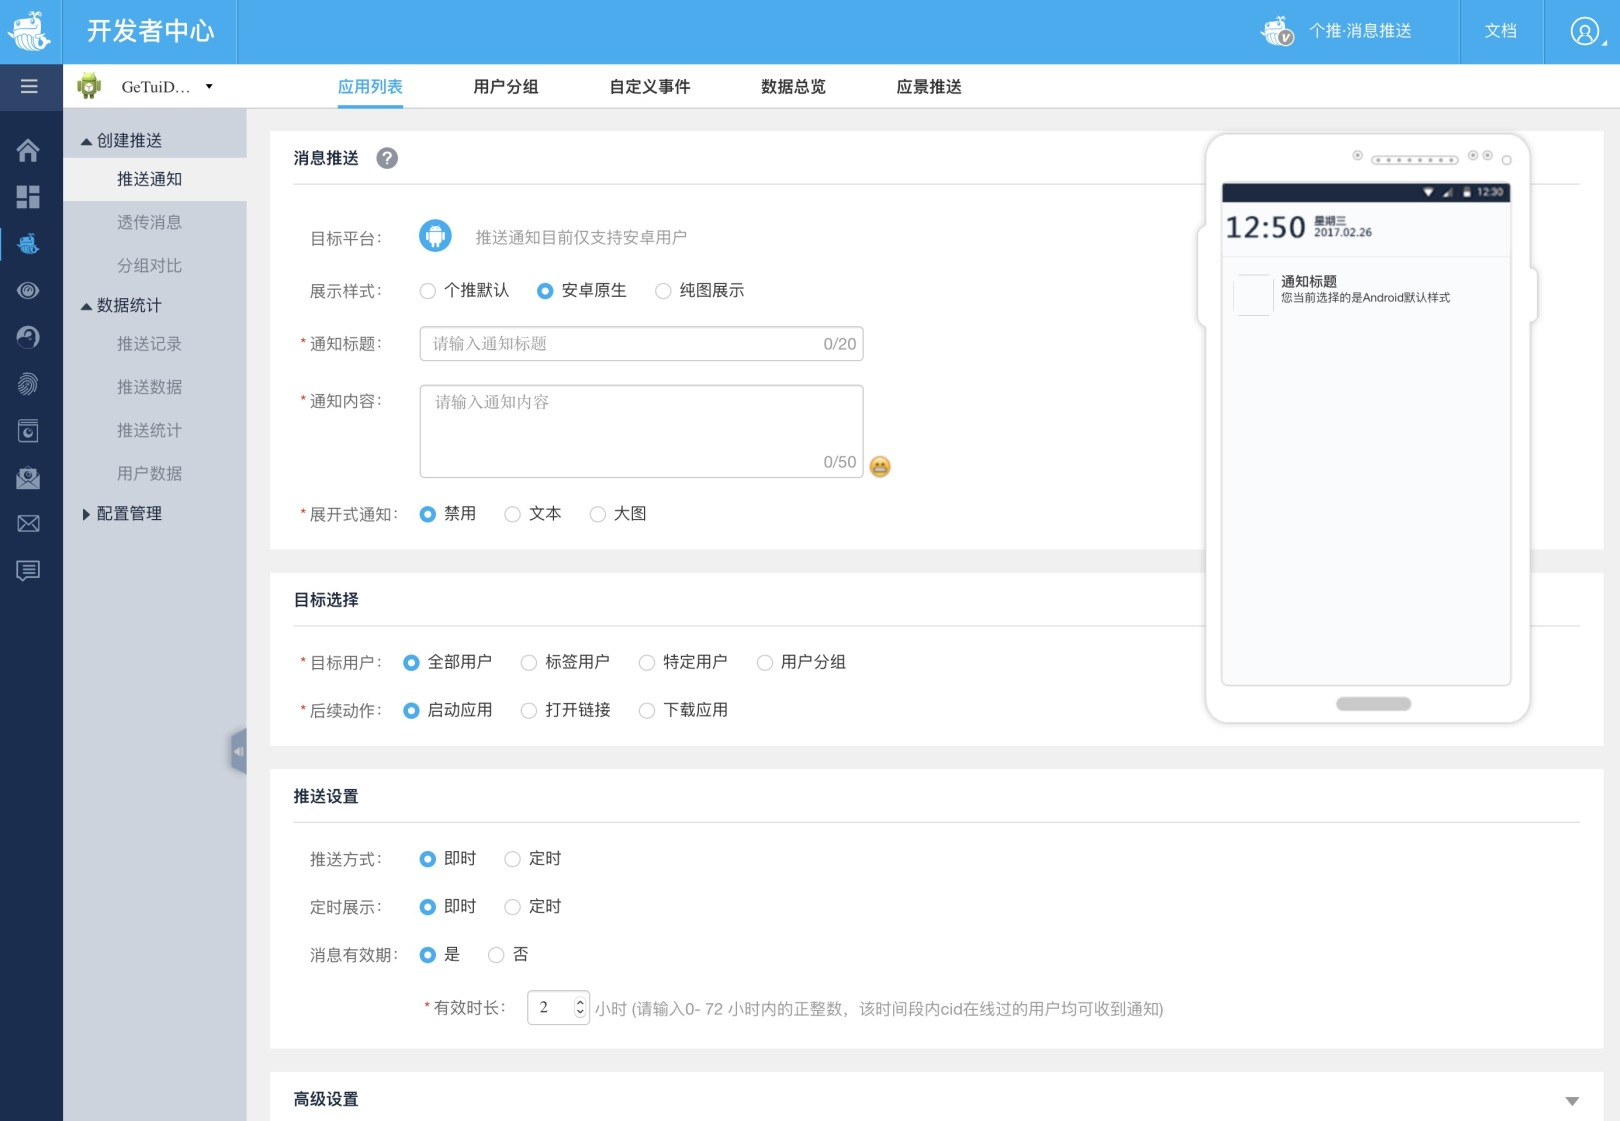
Task: Open the mail envelope icon in rail
Action: pyautogui.click(x=28, y=524)
